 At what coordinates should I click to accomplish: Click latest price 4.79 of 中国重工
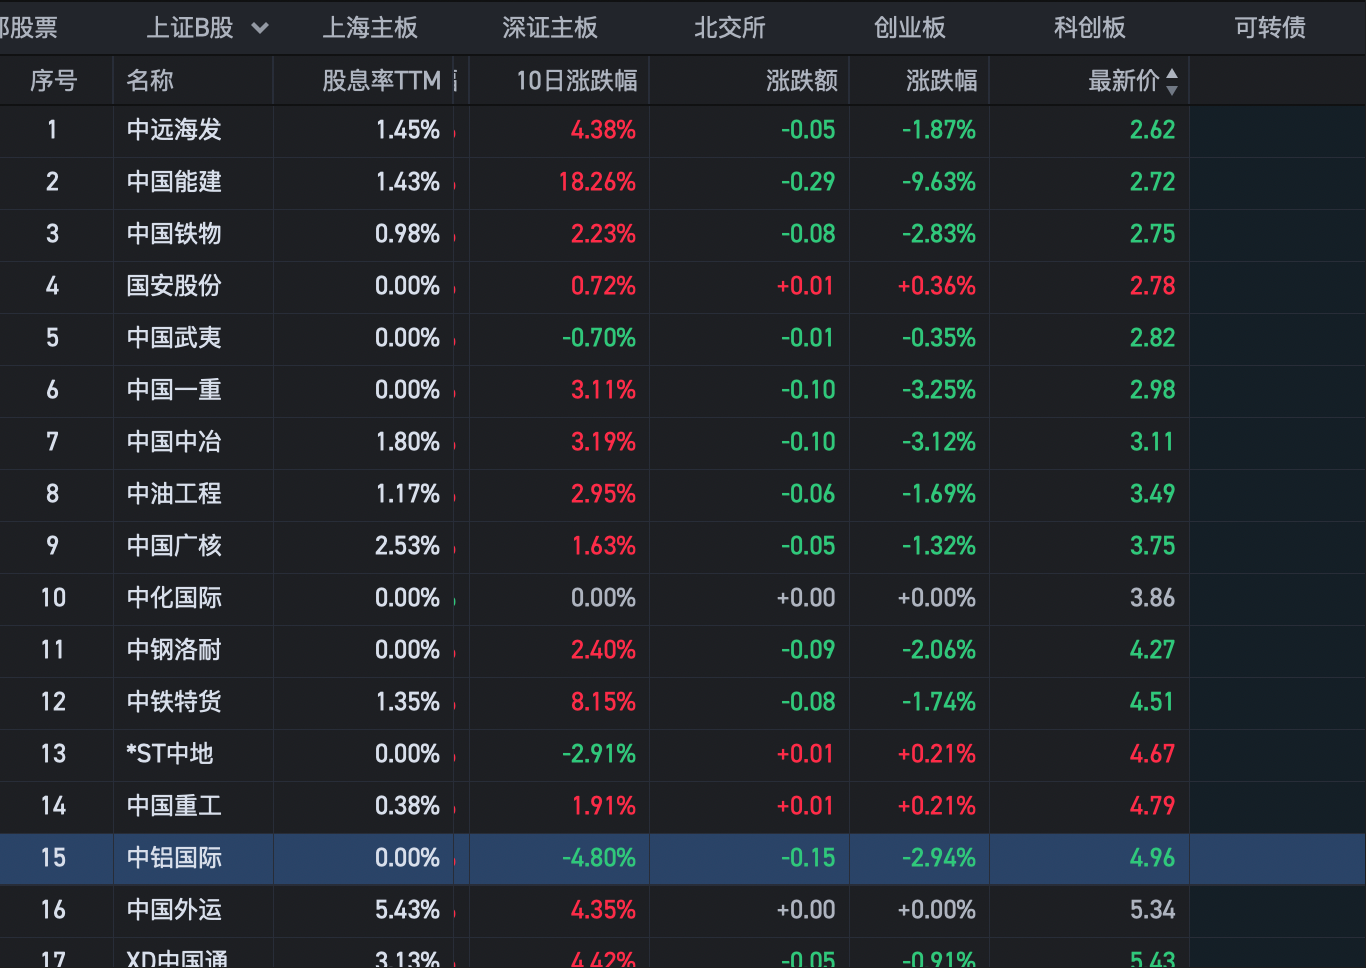[1152, 806]
